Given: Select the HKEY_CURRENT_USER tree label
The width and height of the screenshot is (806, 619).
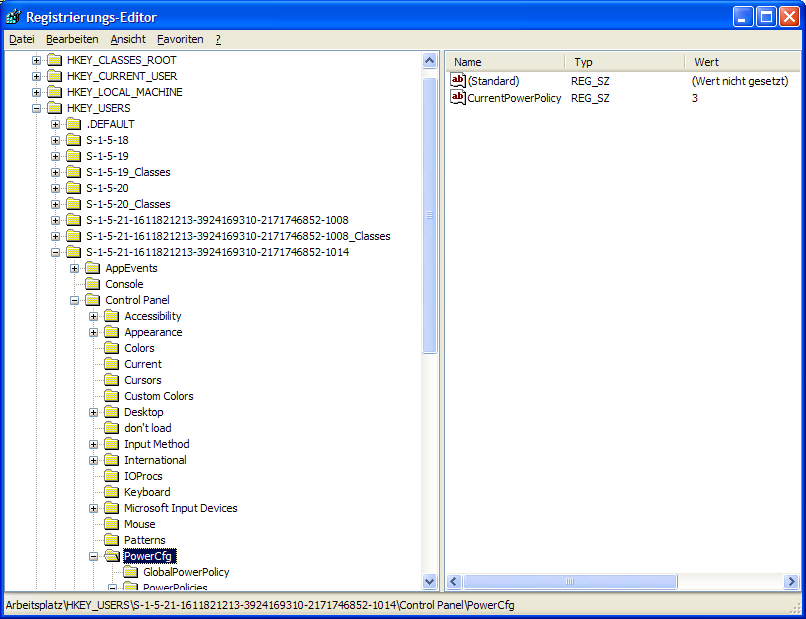Looking at the screenshot, I should coord(122,76).
